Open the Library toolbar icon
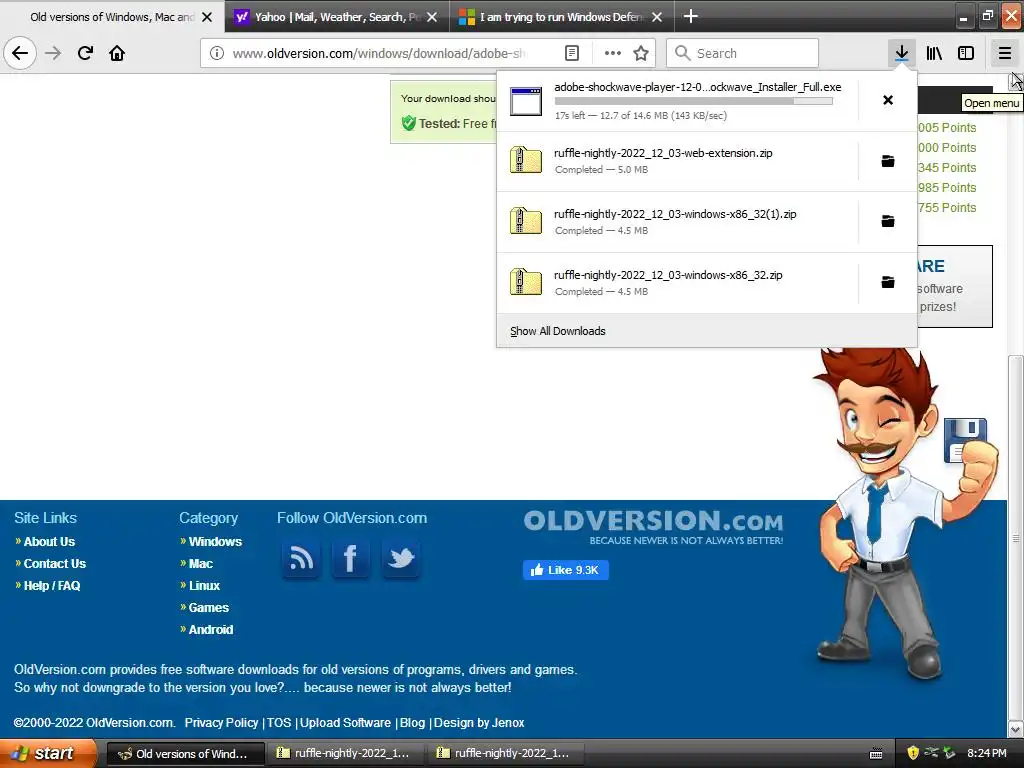1024x768 pixels. pyautogui.click(x=934, y=53)
